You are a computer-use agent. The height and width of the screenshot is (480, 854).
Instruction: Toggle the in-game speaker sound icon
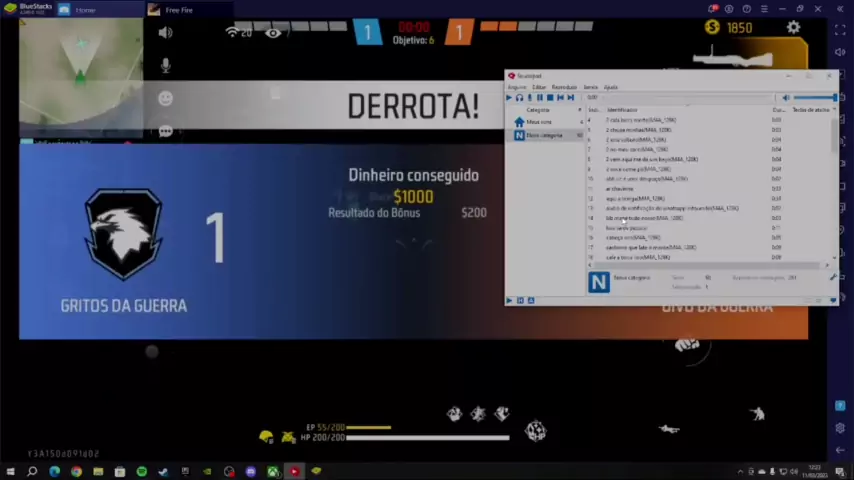165,33
